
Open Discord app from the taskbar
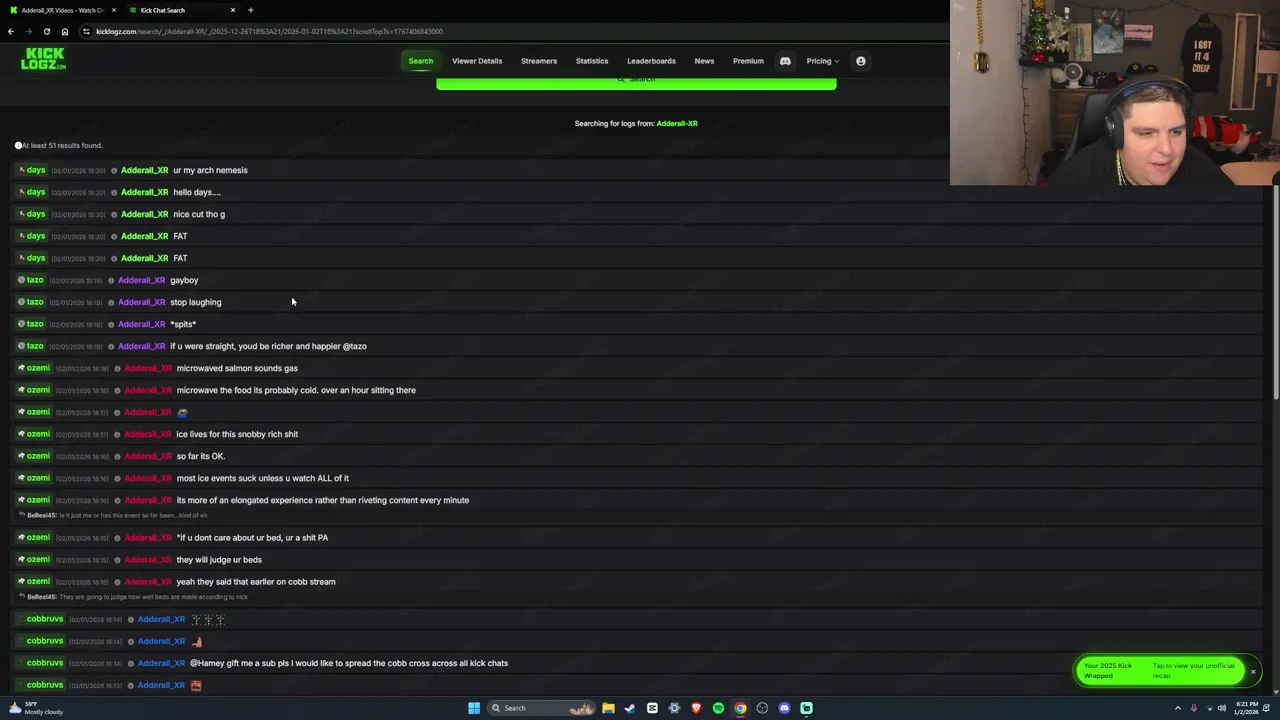(x=784, y=708)
